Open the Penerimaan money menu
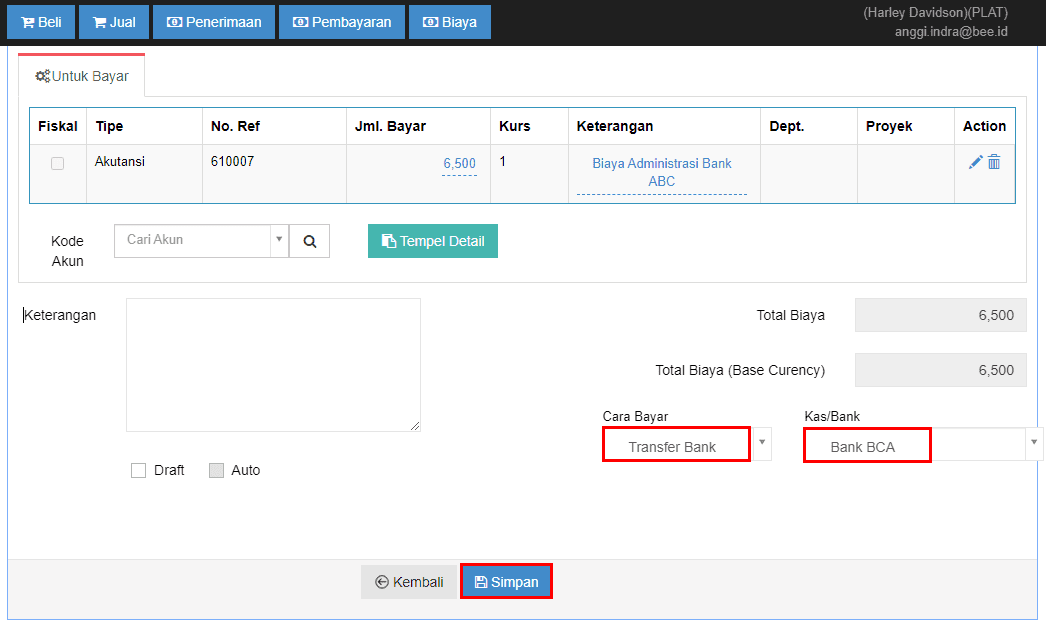 214,22
